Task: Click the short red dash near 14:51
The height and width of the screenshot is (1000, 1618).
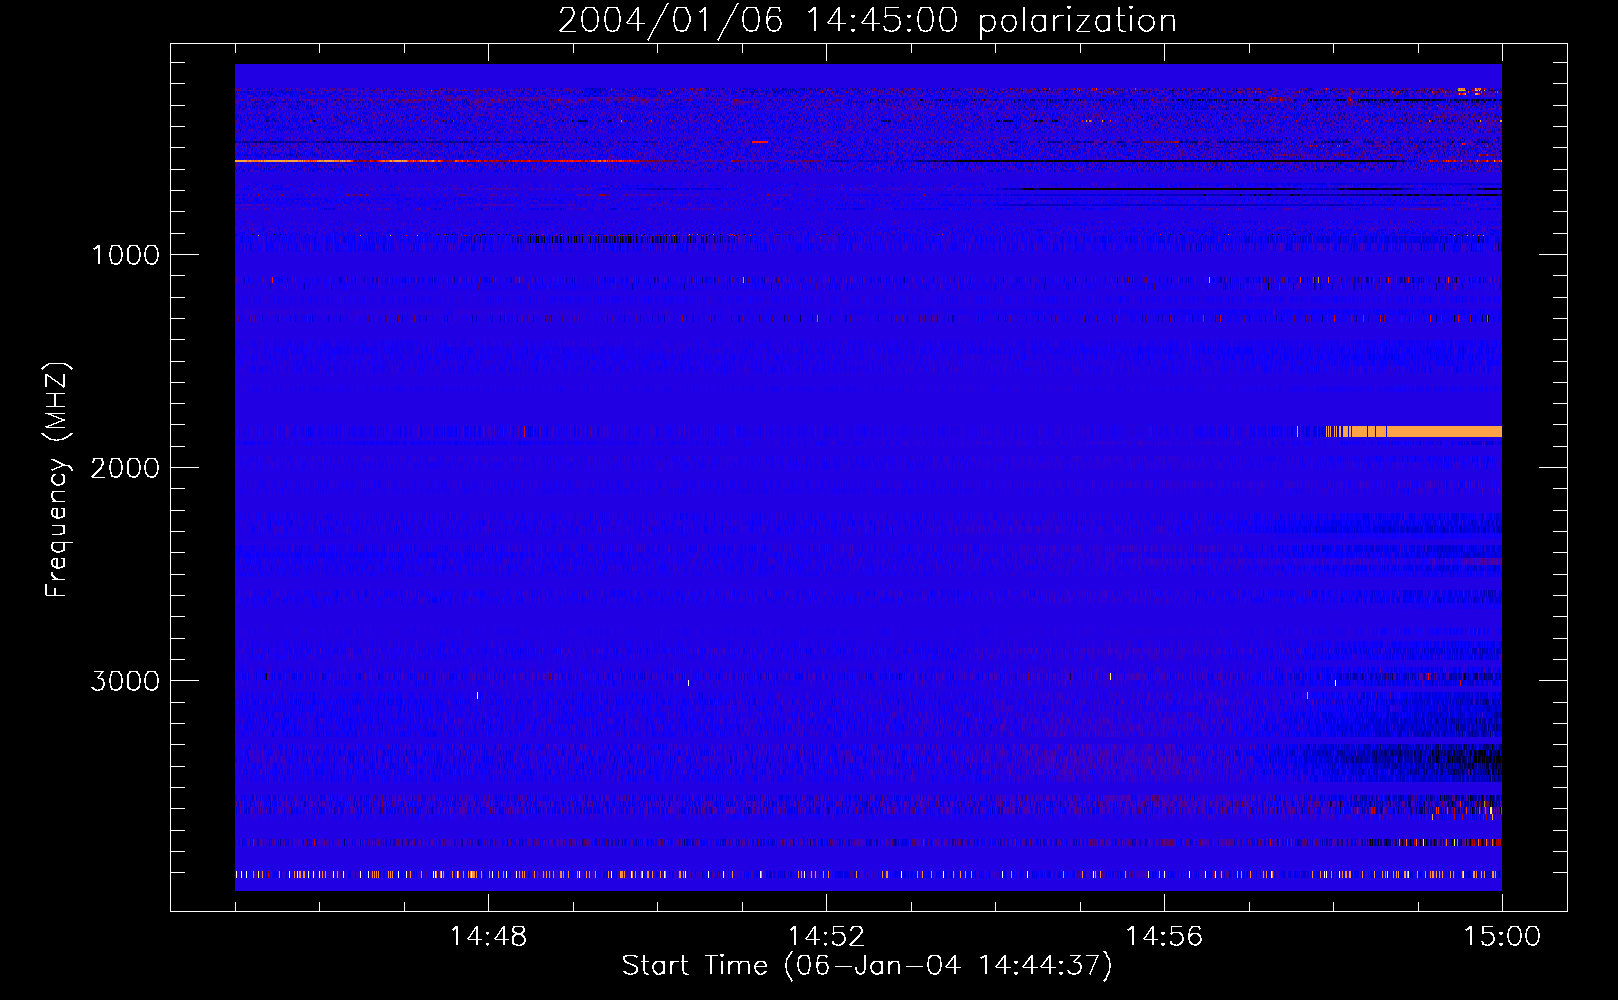Action: 760,142
